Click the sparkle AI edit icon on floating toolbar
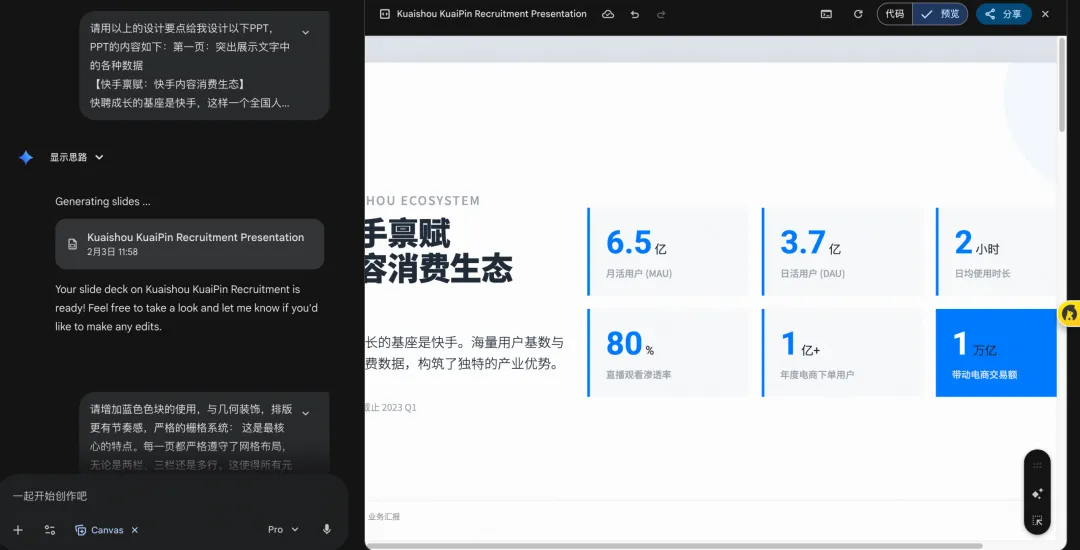1080x550 pixels. click(1037, 494)
